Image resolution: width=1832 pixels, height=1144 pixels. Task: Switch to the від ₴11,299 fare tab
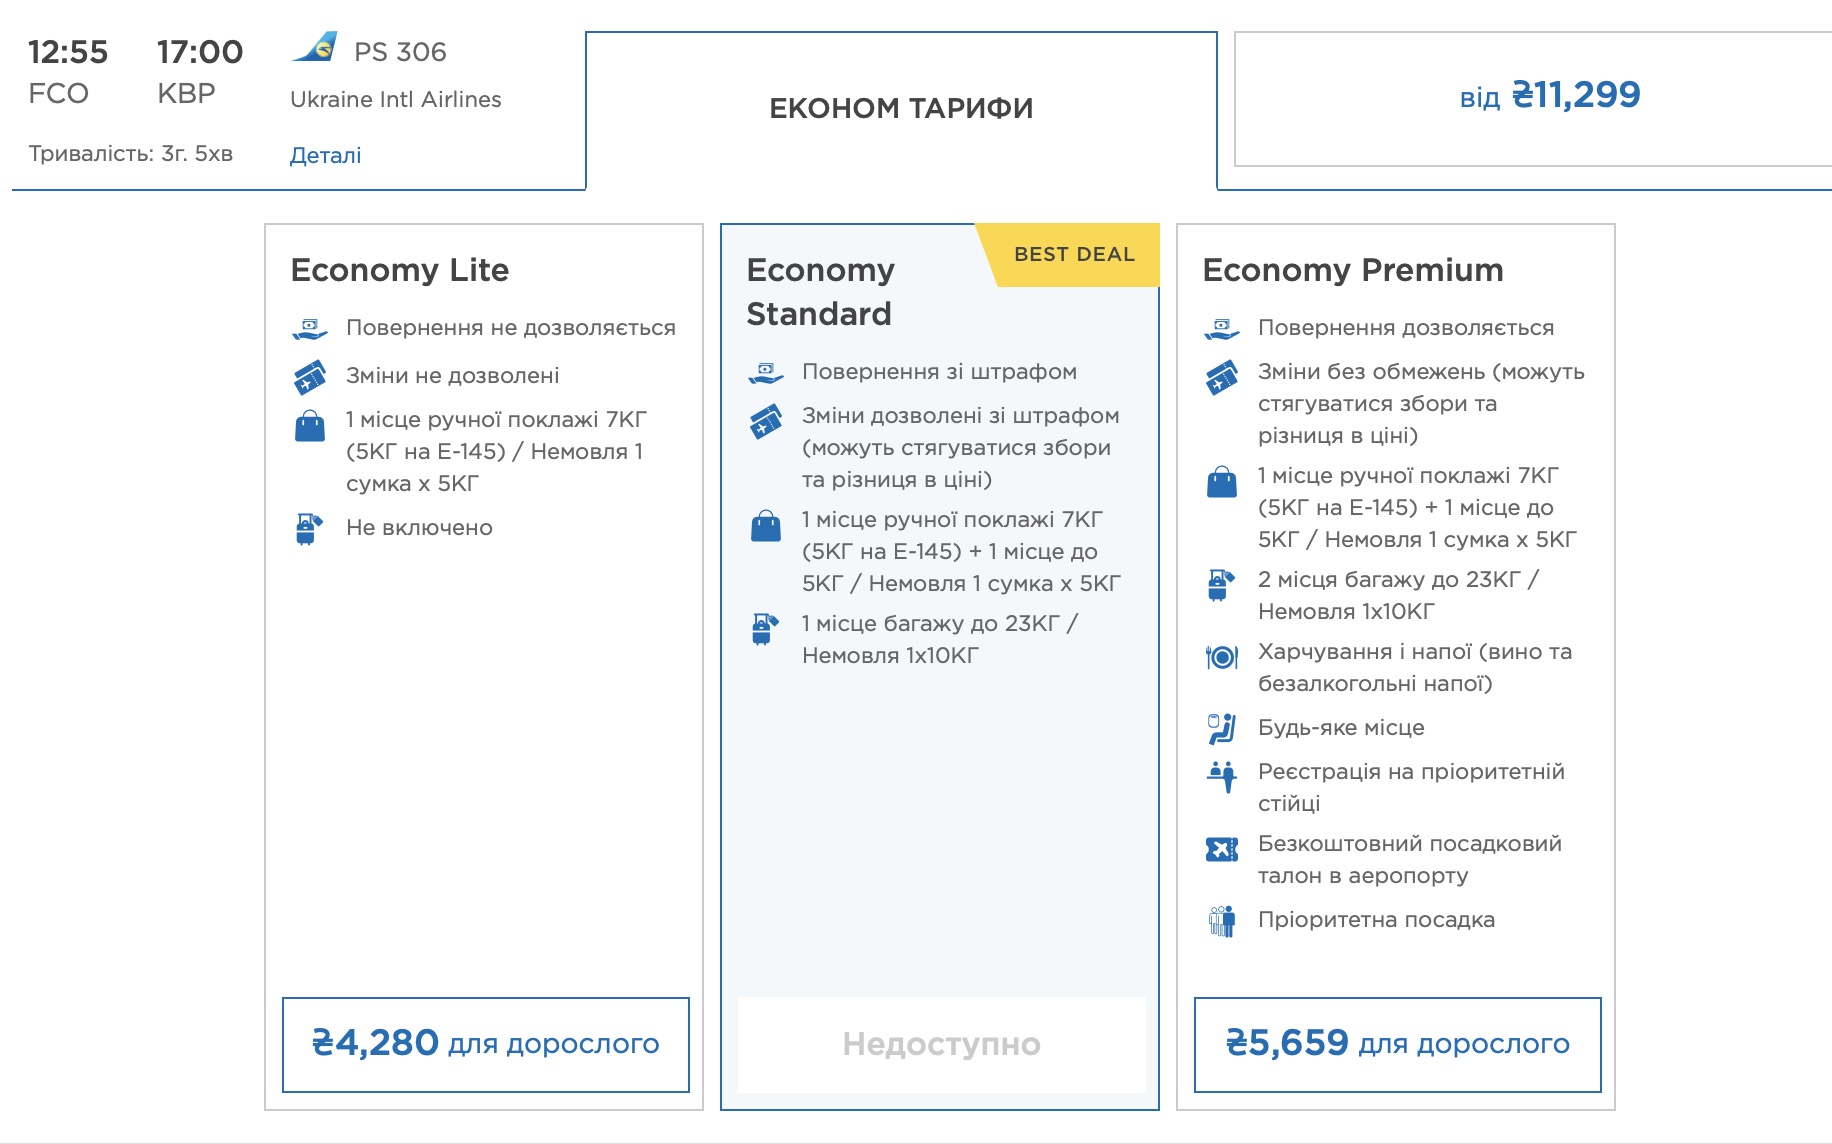tap(1549, 96)
